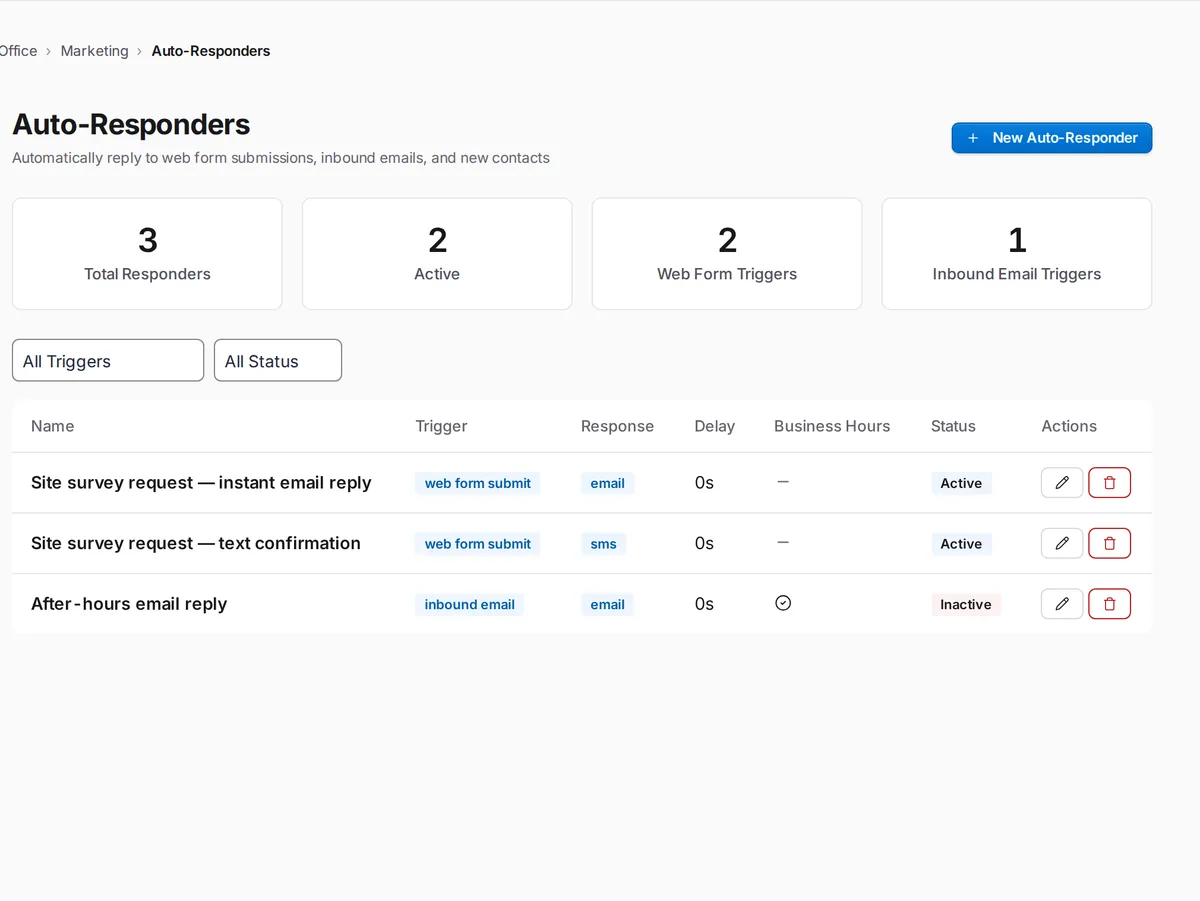Edit the After-hours email reply responder
Image resolution: width=1200 pixels, height=901 pixels.
1062,604
